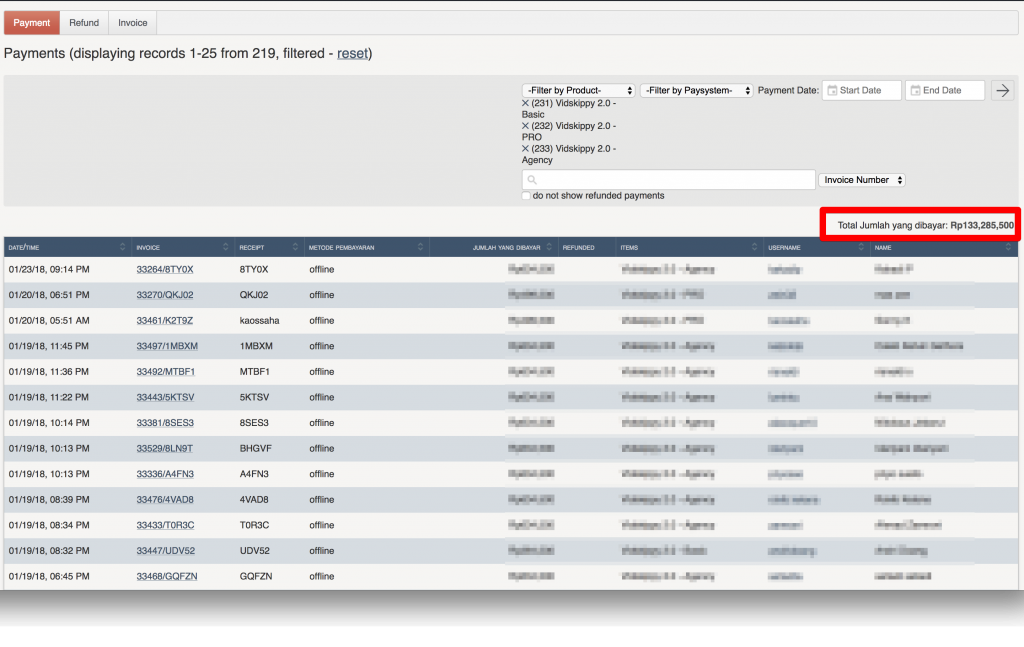The width and height of the screenshot is (1024, 647).
Task: Open the Invoice Number search type dropdown
Action: click(862, 180)
